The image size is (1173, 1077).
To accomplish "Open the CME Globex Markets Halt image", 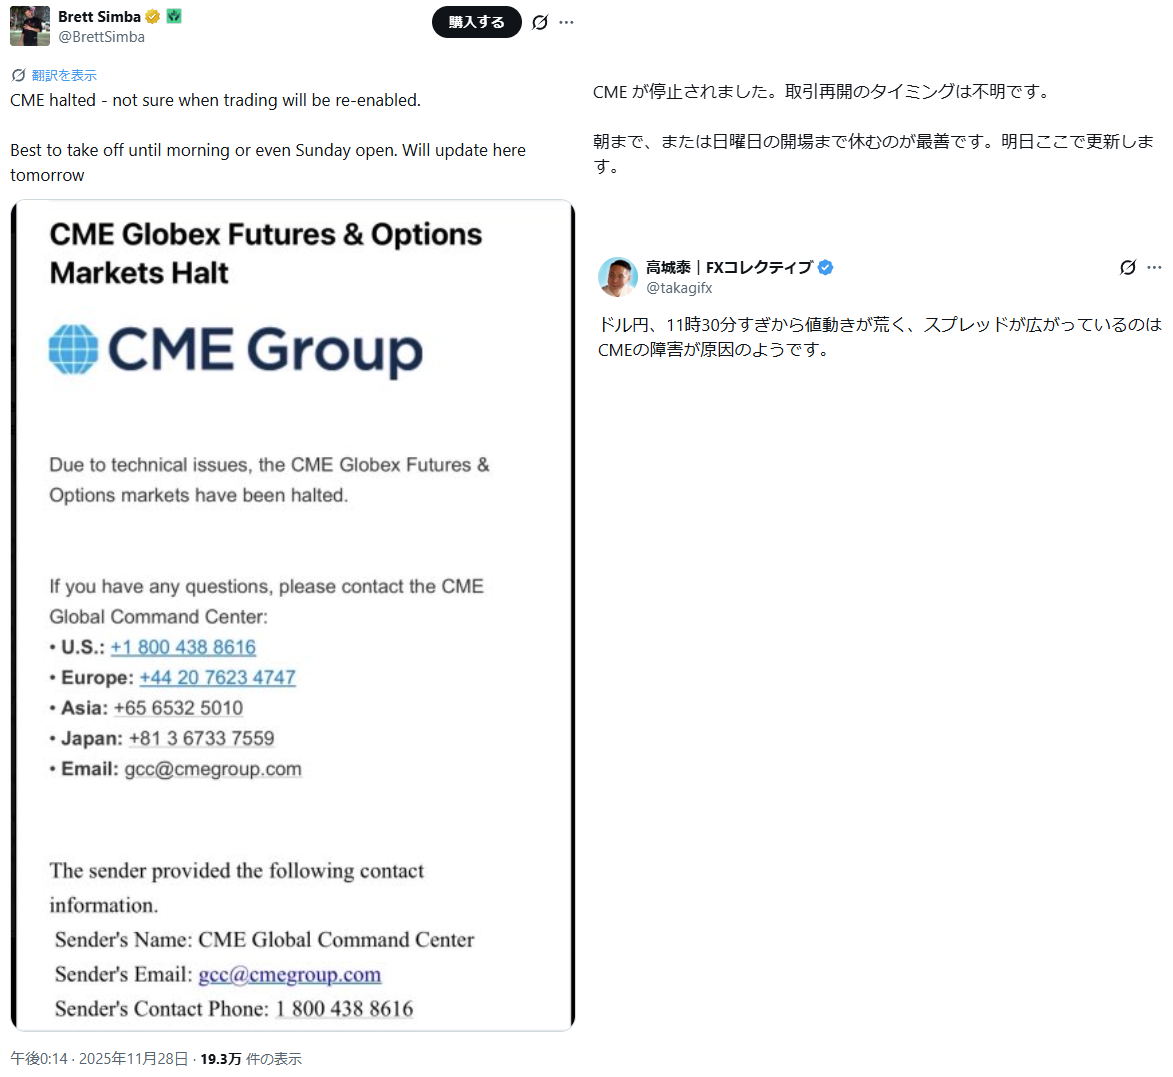I will (292, 400).
